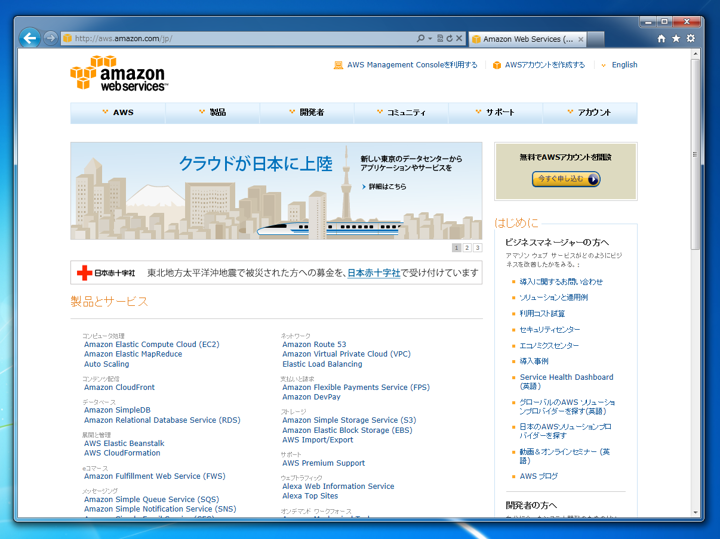Screen dimensions: 720x539
Task: Click the address bar URL field
Action: click(239, 39)
